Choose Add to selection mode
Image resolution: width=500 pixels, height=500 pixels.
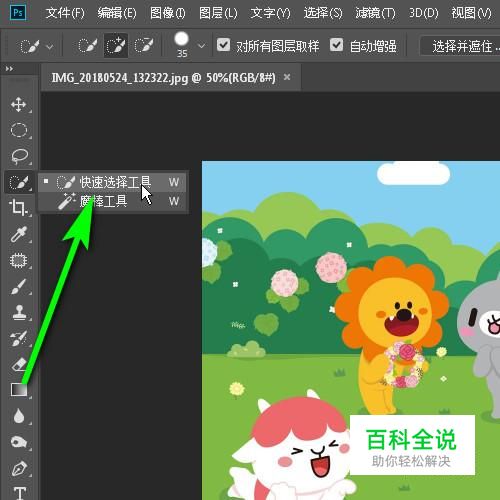[116, 46]
